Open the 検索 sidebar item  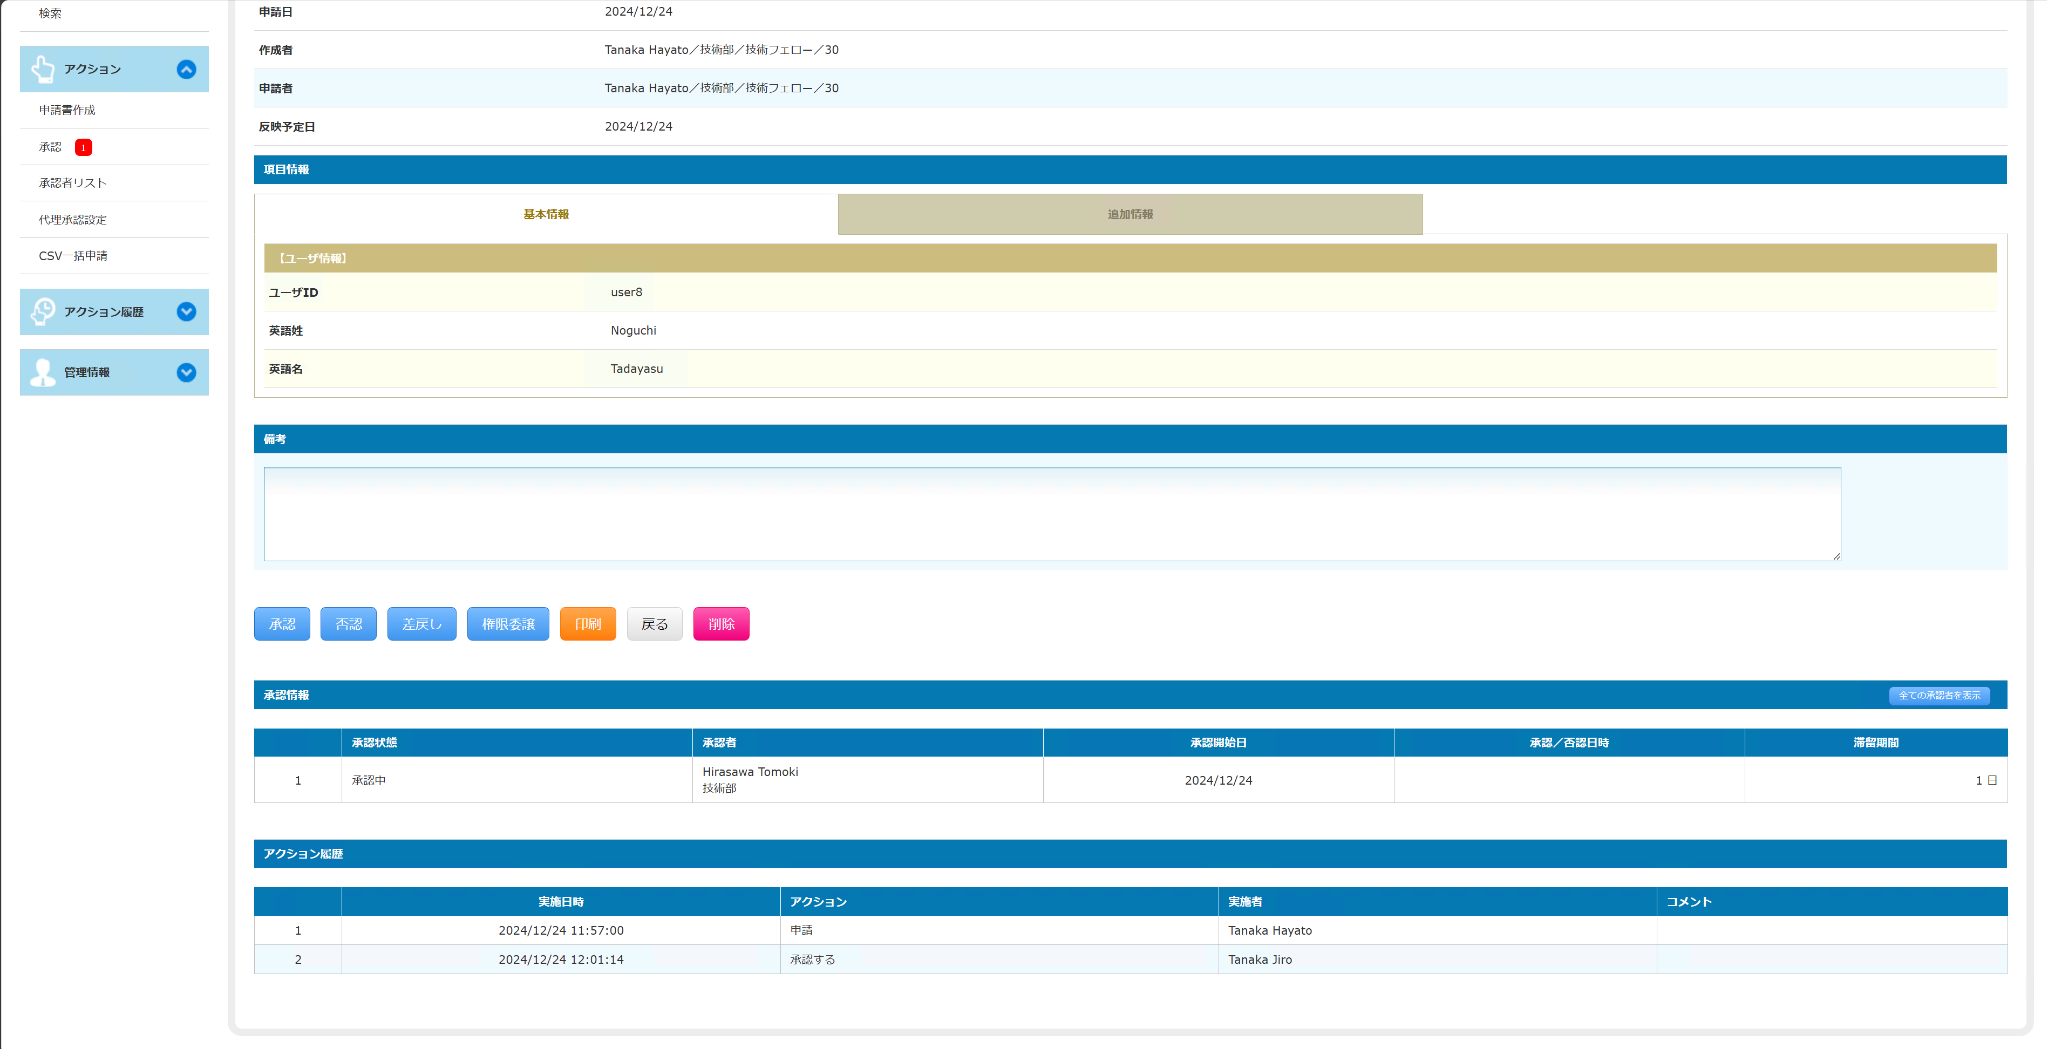click(x=50, y=13)
